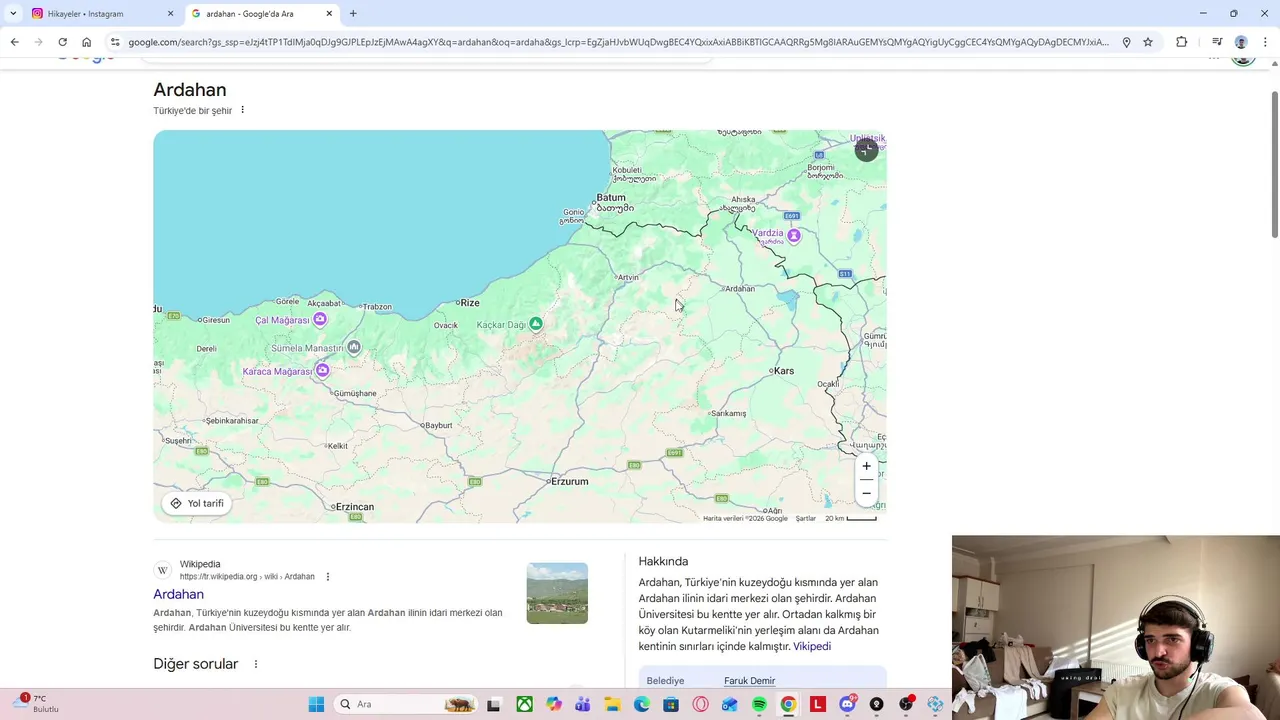Select Çal Mağarası marker on map
This screenshot has width=1280, height=720.
point(320,319)
